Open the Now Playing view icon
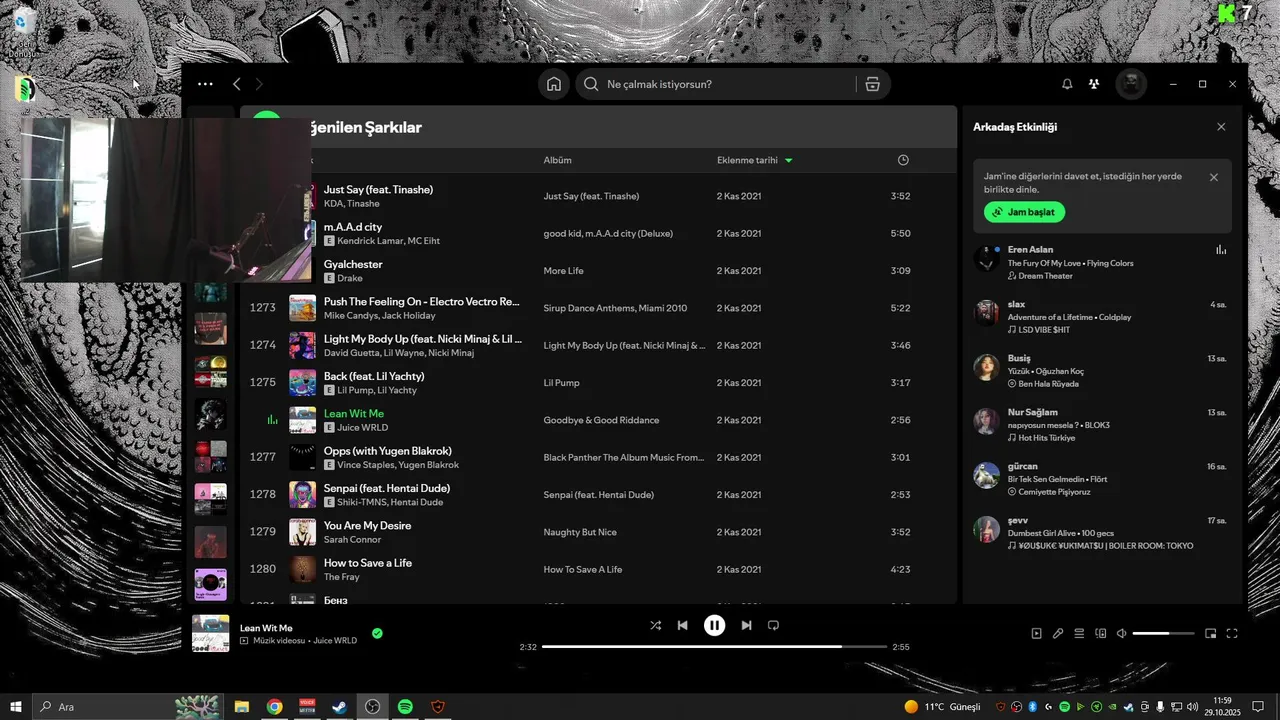Image resolution: width=1280 pixels, height=720 pixels. (1036, 633)
